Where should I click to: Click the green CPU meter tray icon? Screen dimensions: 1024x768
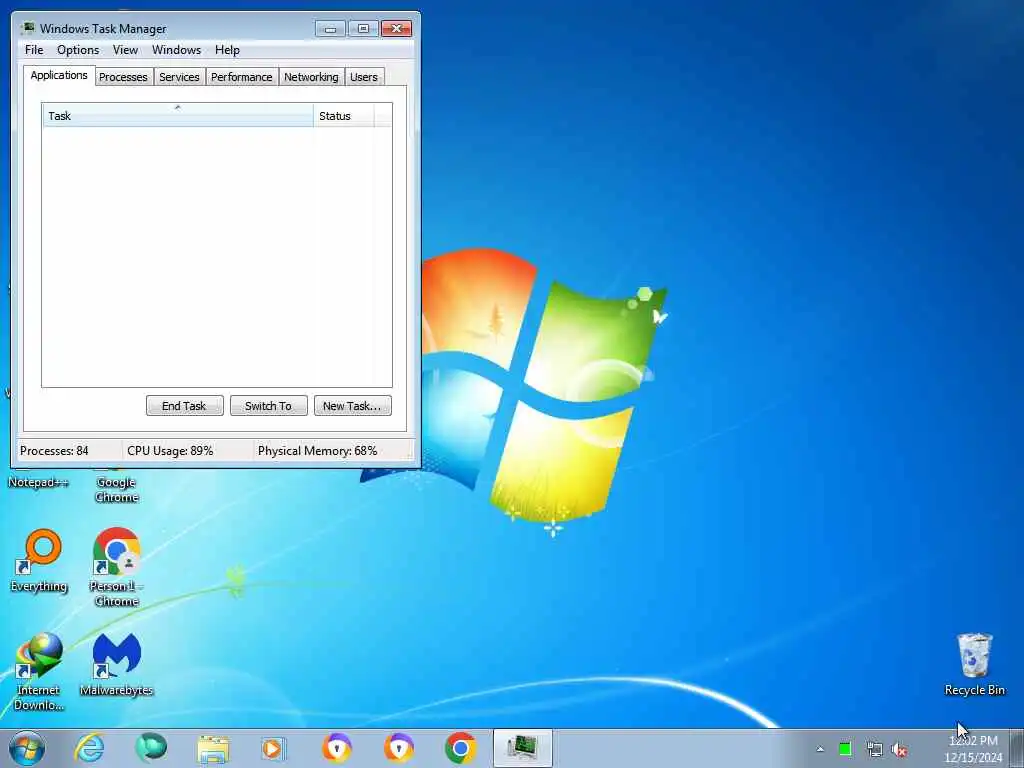pyautogui.click(x=845, y=749)
